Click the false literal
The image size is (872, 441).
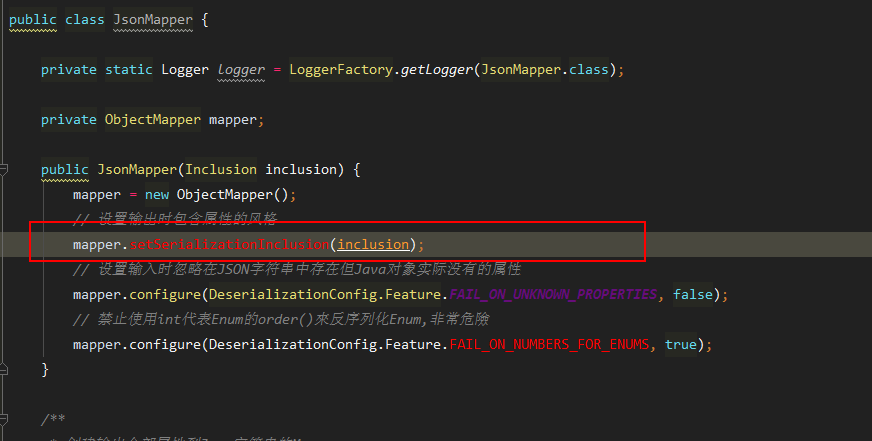693,295
